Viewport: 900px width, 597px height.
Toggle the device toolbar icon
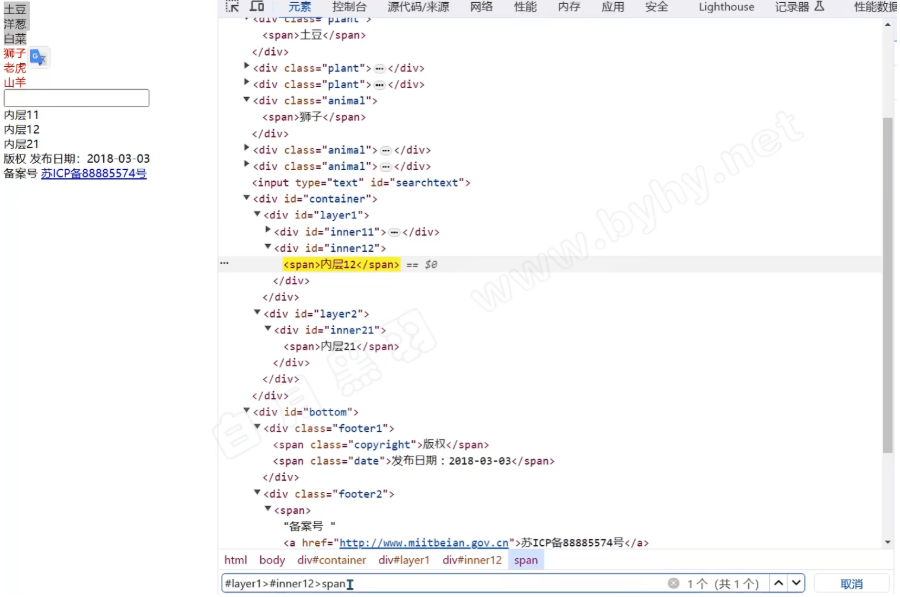coord(257,7)
